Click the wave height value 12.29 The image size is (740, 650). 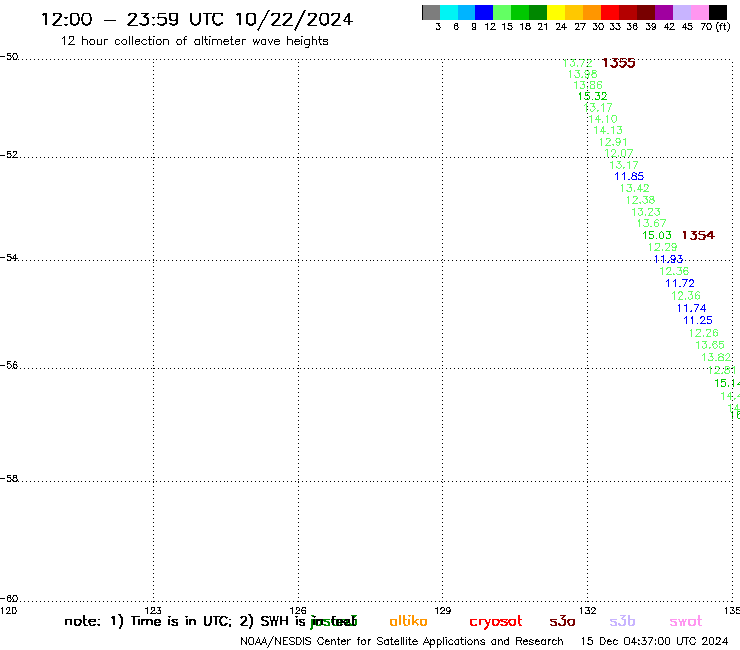[663, 247]
